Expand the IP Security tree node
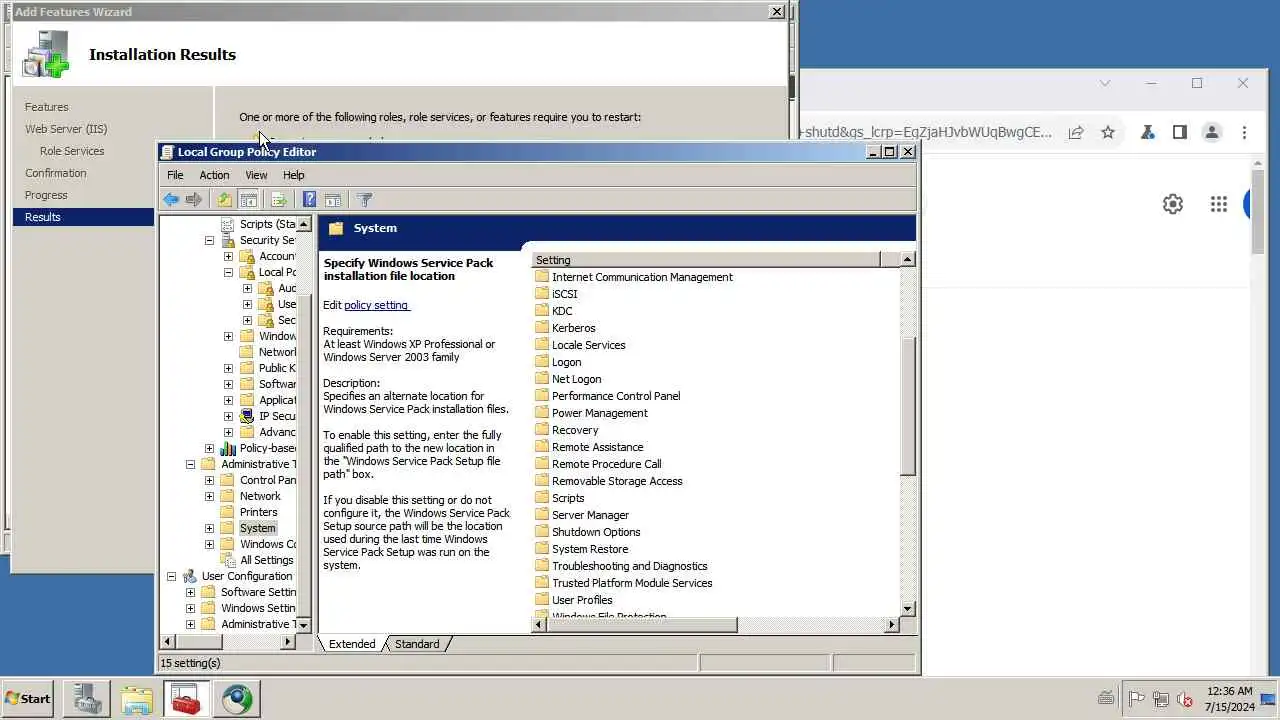 coord(228,416)
